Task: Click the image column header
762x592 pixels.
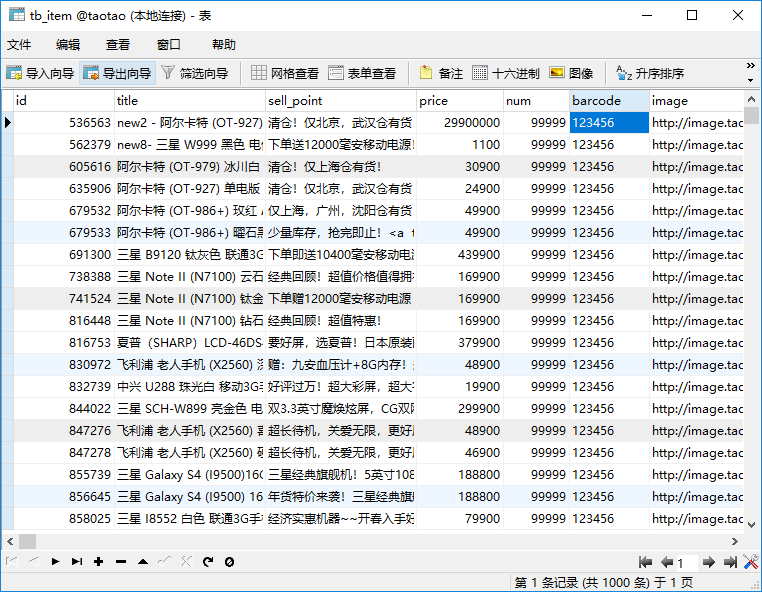Action: pyautogui.click(x=696, y=101)
